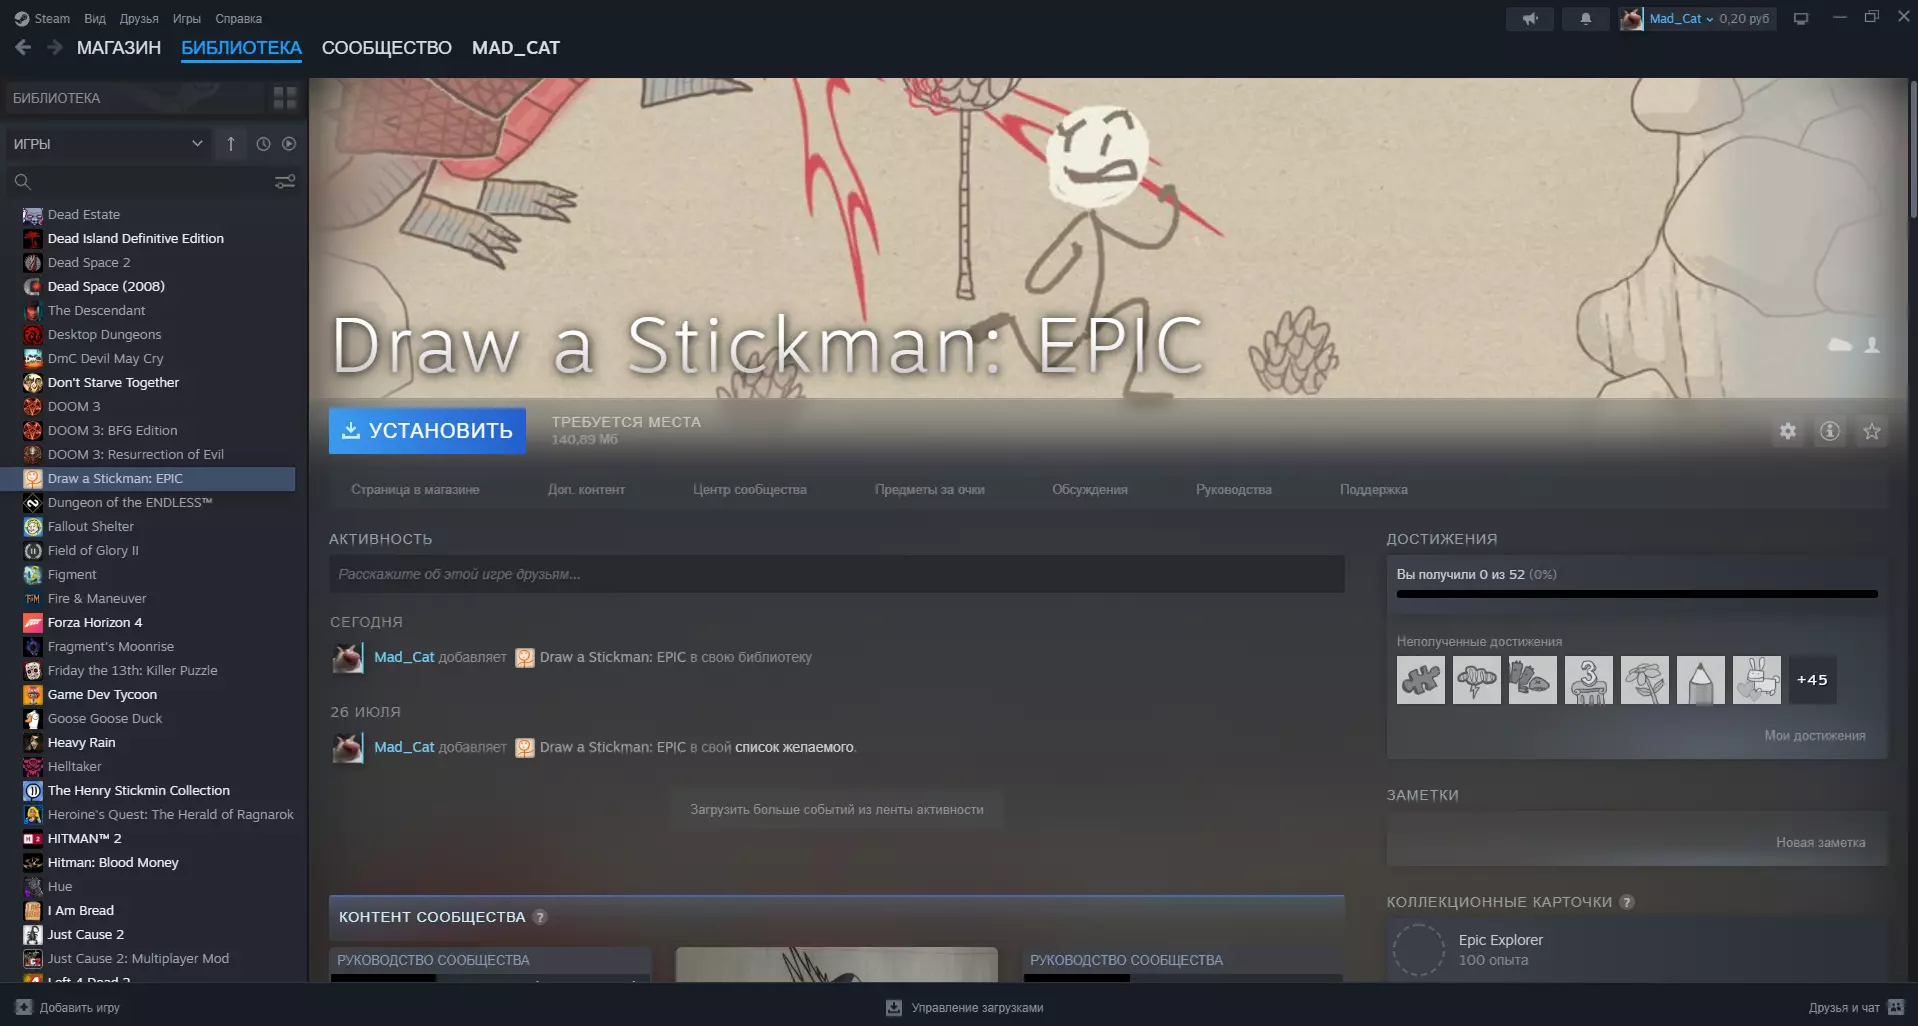Click the cloud save status icon
Screen dimensions: 1918x1026
(1840, 345)
